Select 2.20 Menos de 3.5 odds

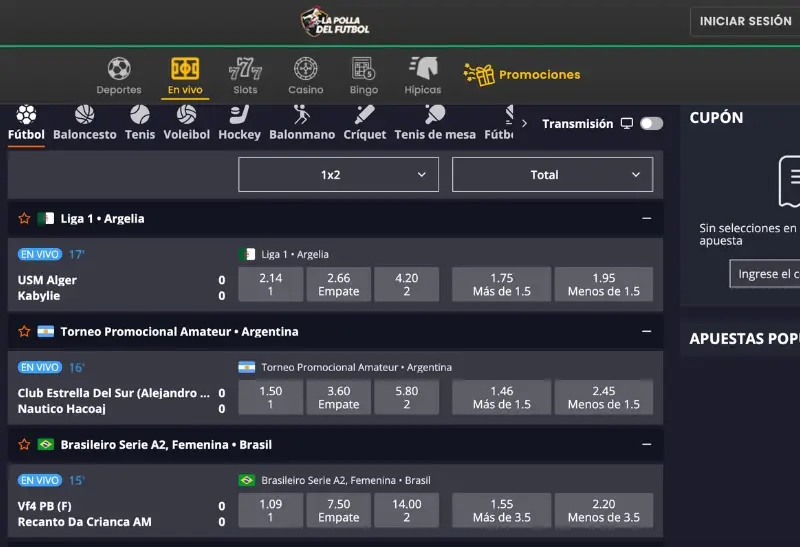604,510
